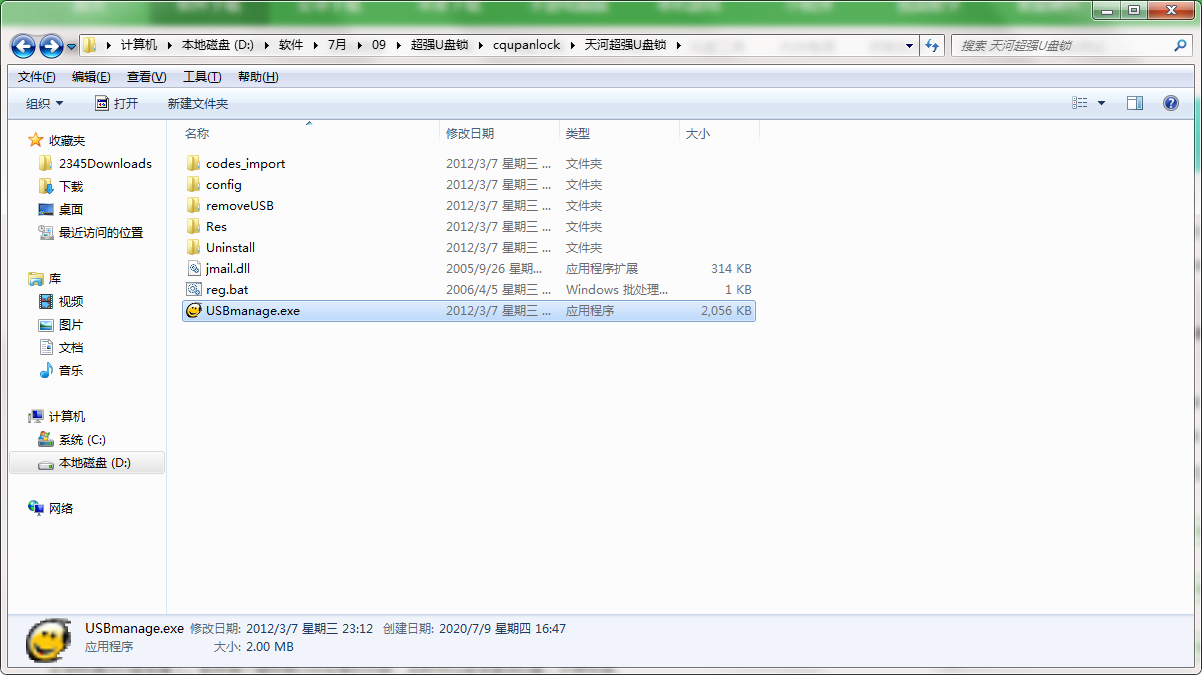Click the blue help icon

pos(1171,103)
